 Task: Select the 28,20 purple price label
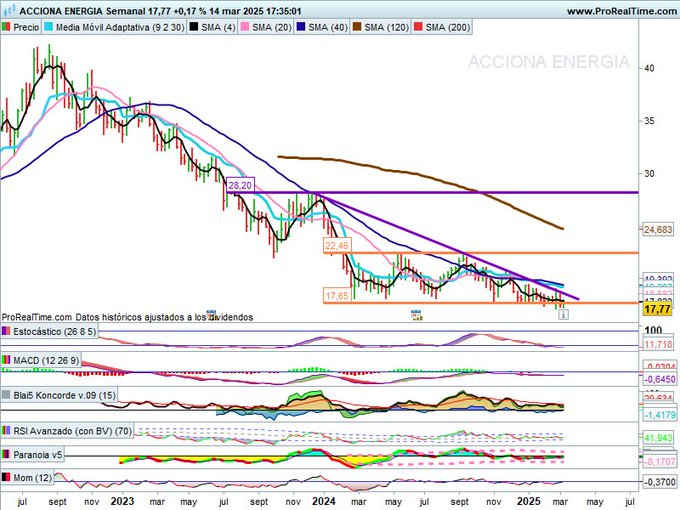(240, 185)
